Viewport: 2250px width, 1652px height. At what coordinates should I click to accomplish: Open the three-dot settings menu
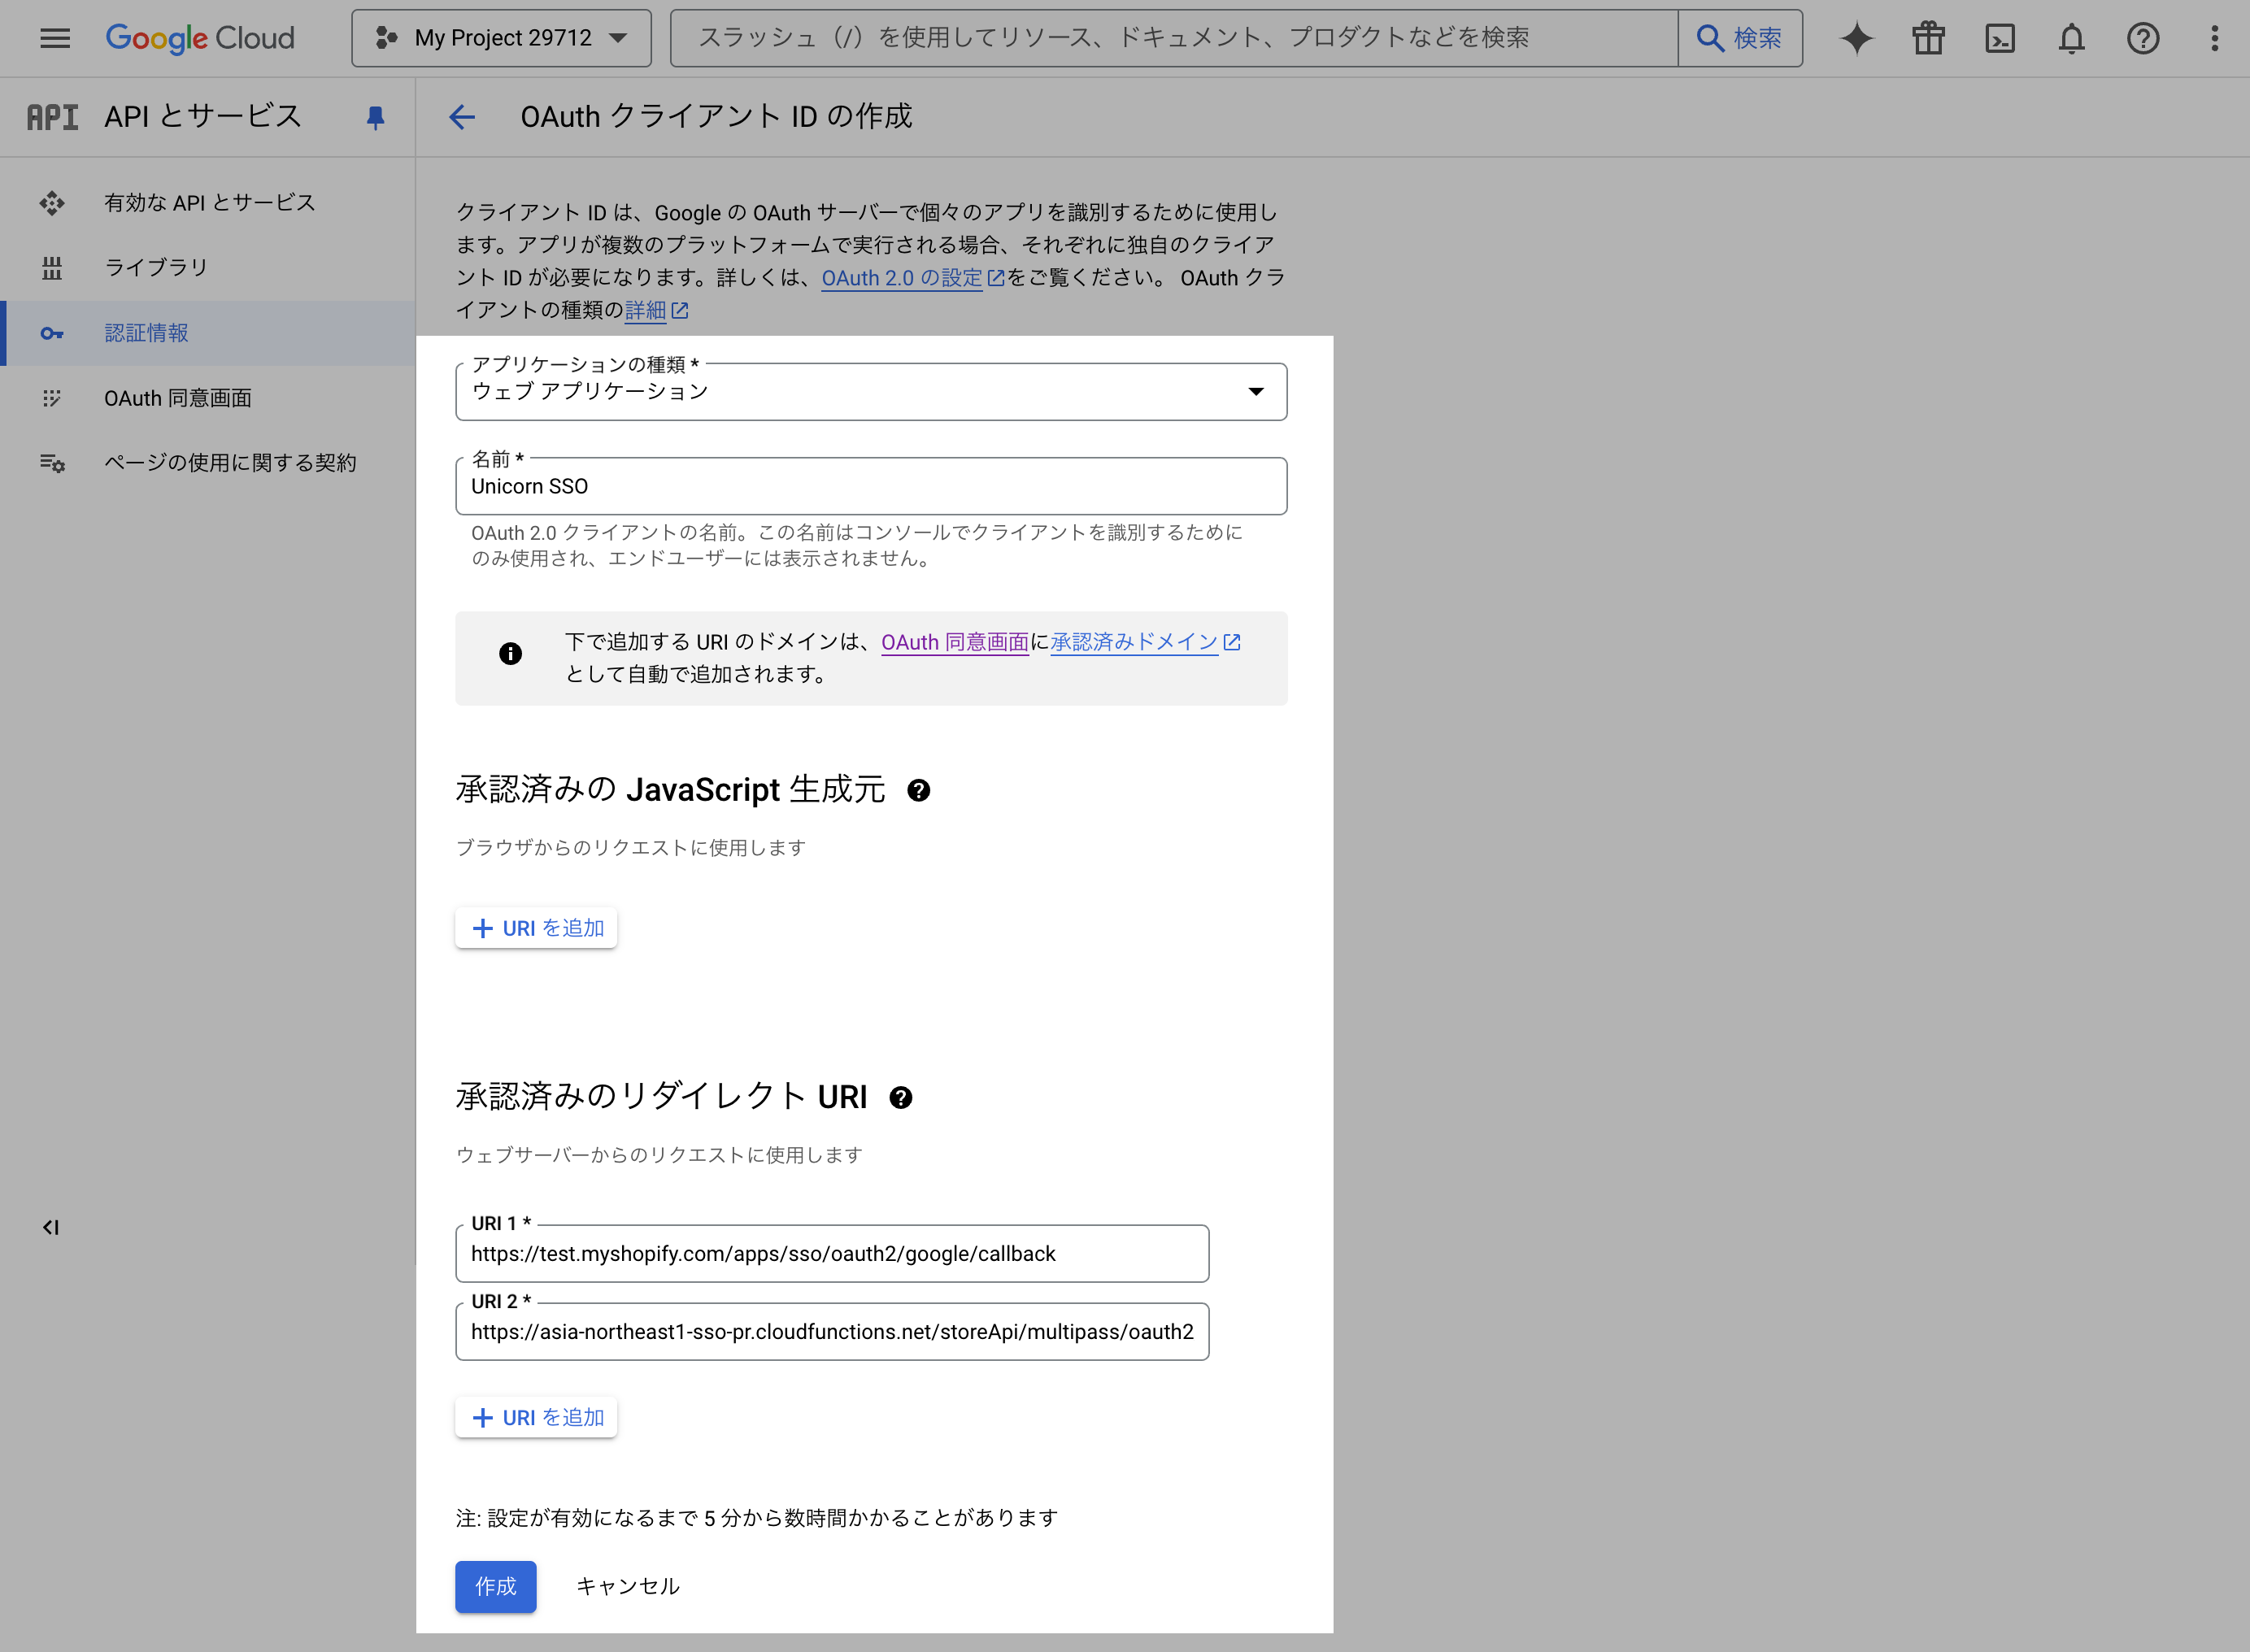[x=2214, y=38]
